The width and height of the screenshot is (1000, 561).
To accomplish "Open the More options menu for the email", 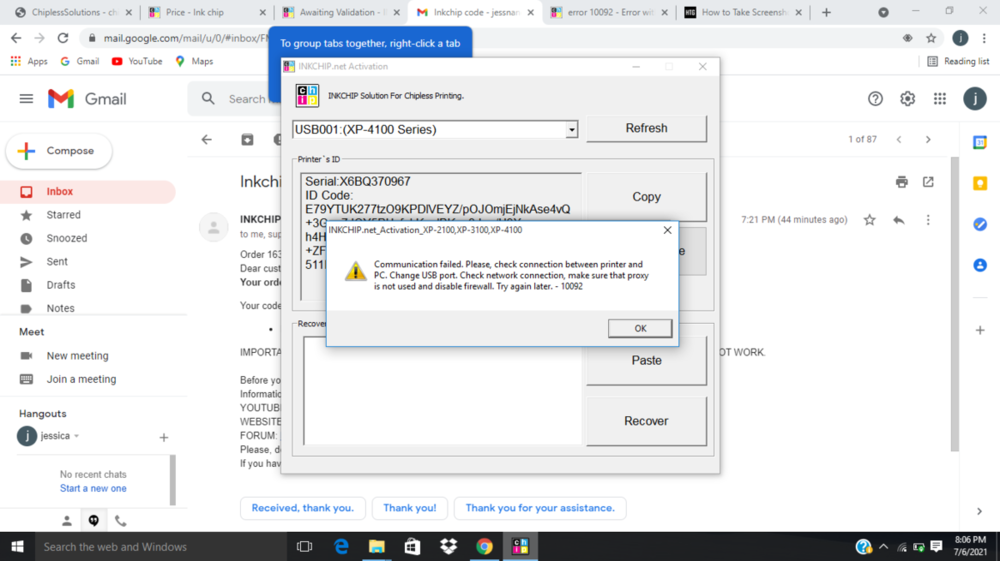I will point(928,220).
